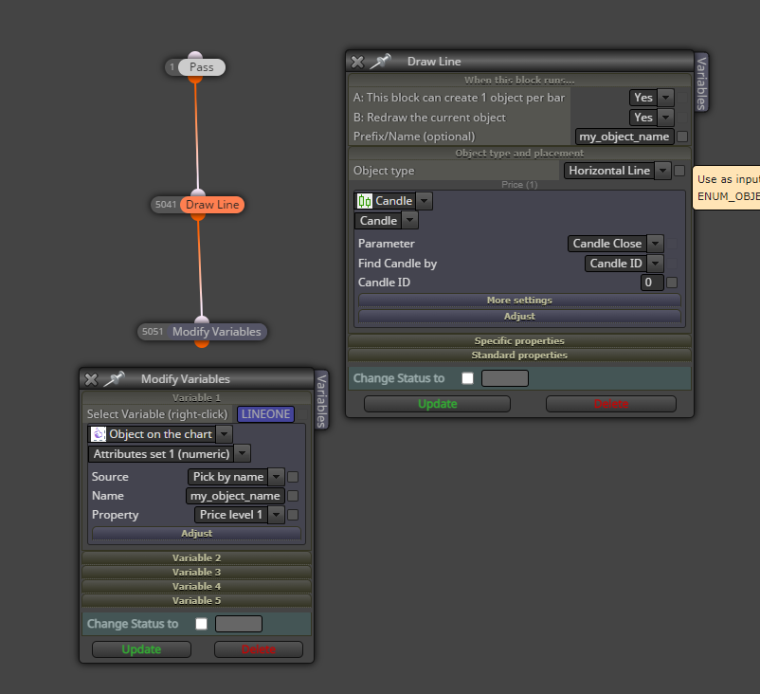The width and height of the screenshot is (760, 694).
Task: Tick the checkbox beside Name field
Action: [x=293, y=496]
